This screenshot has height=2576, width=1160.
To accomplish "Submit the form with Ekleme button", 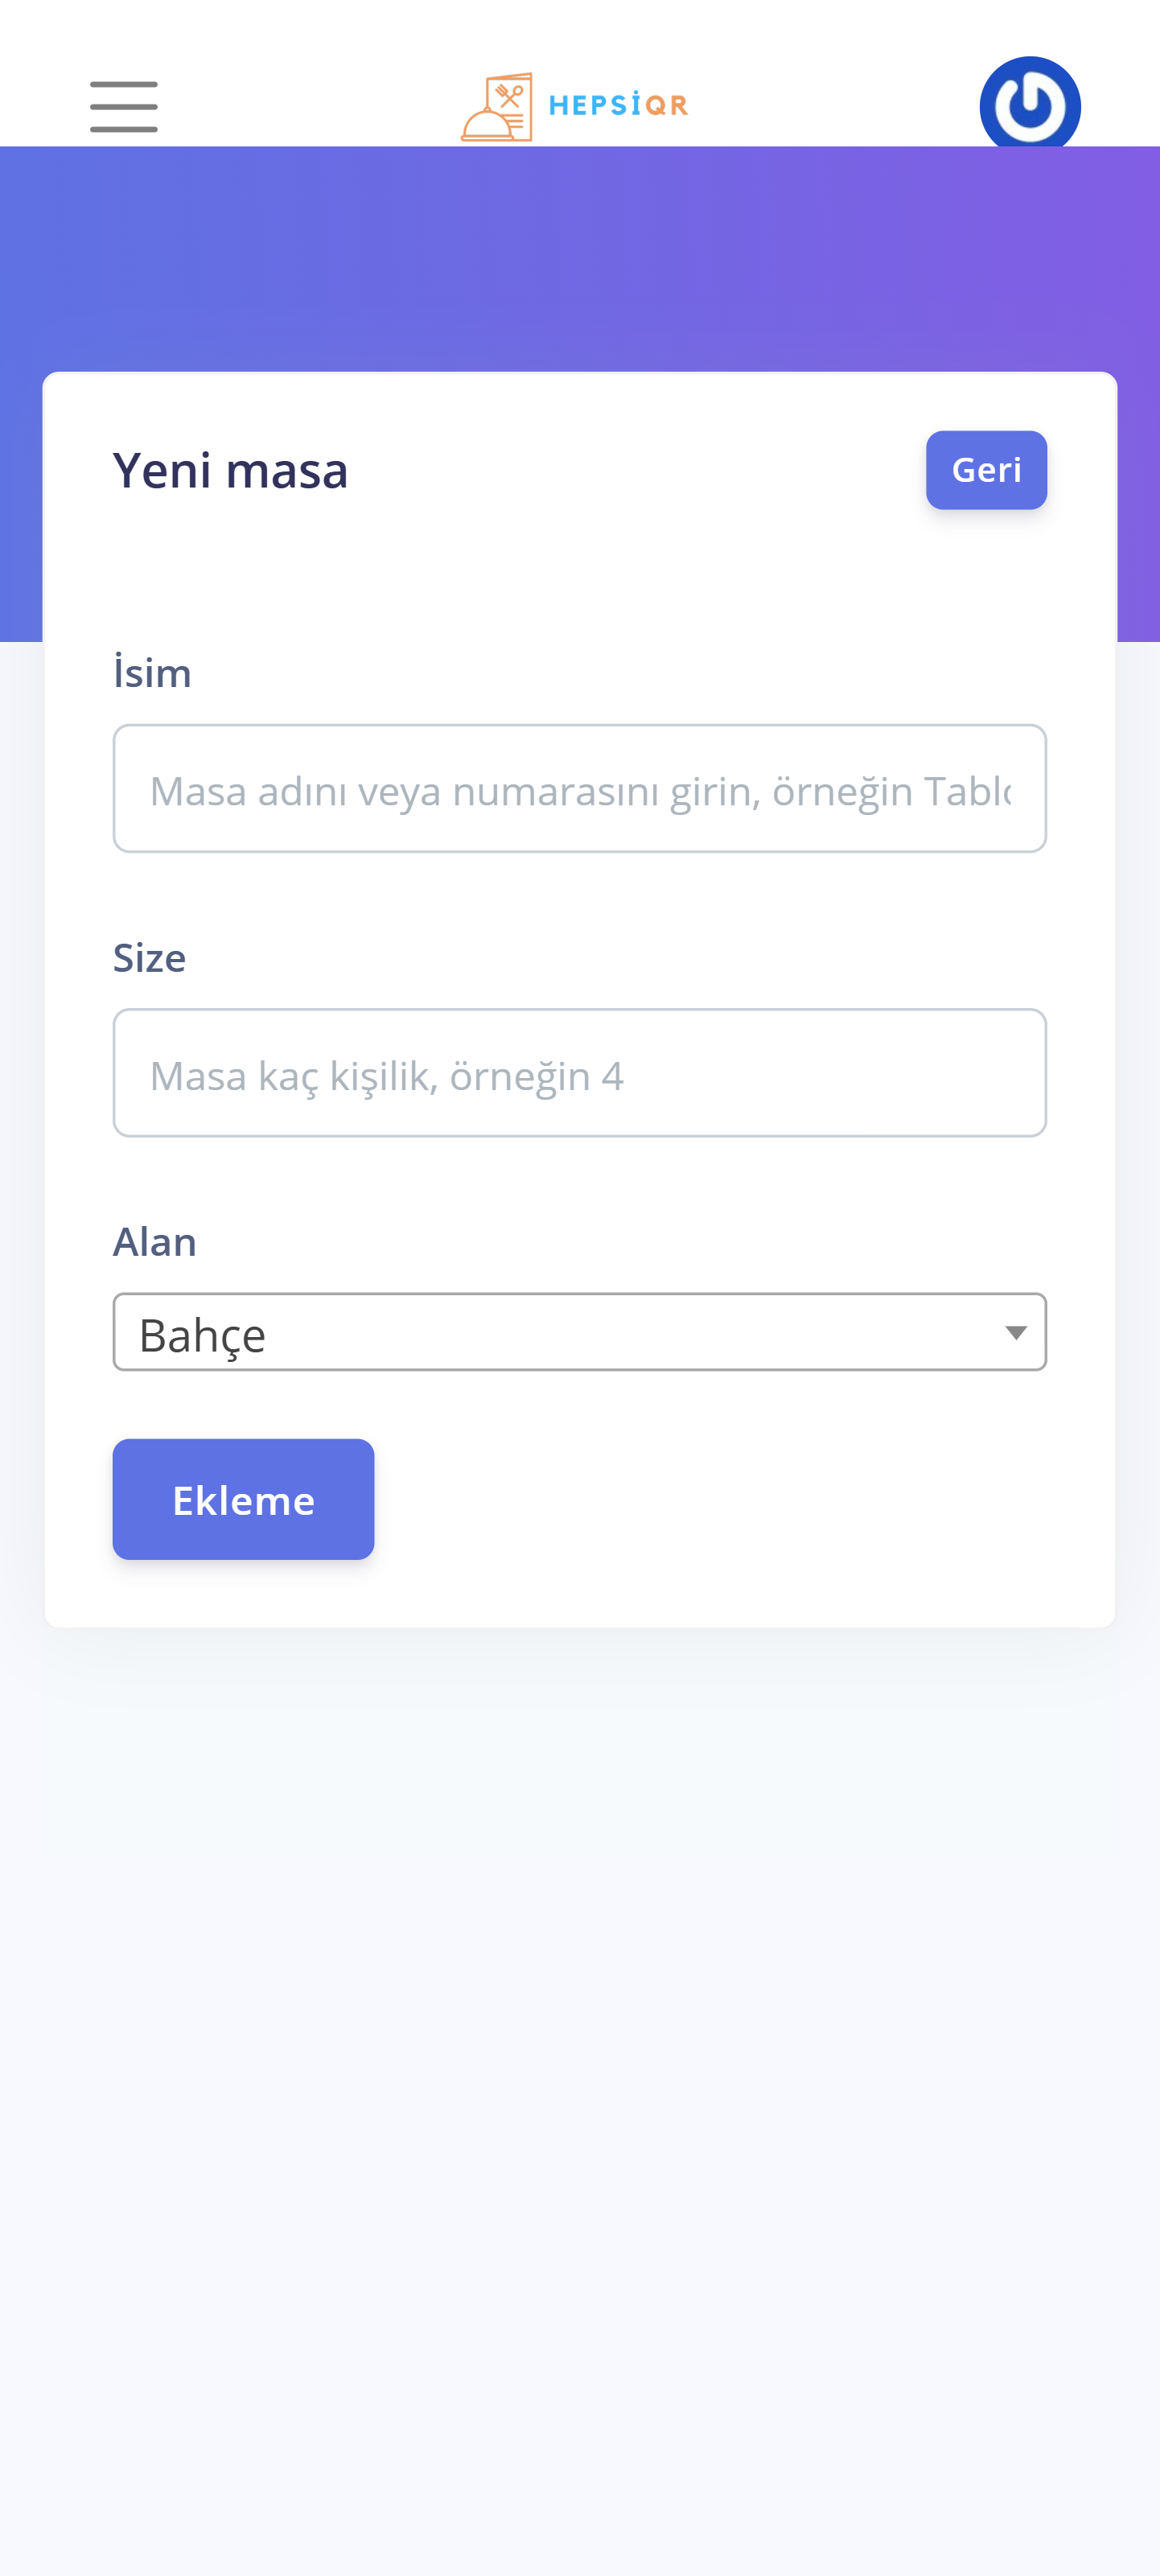I will click(x=243, y=1498).
